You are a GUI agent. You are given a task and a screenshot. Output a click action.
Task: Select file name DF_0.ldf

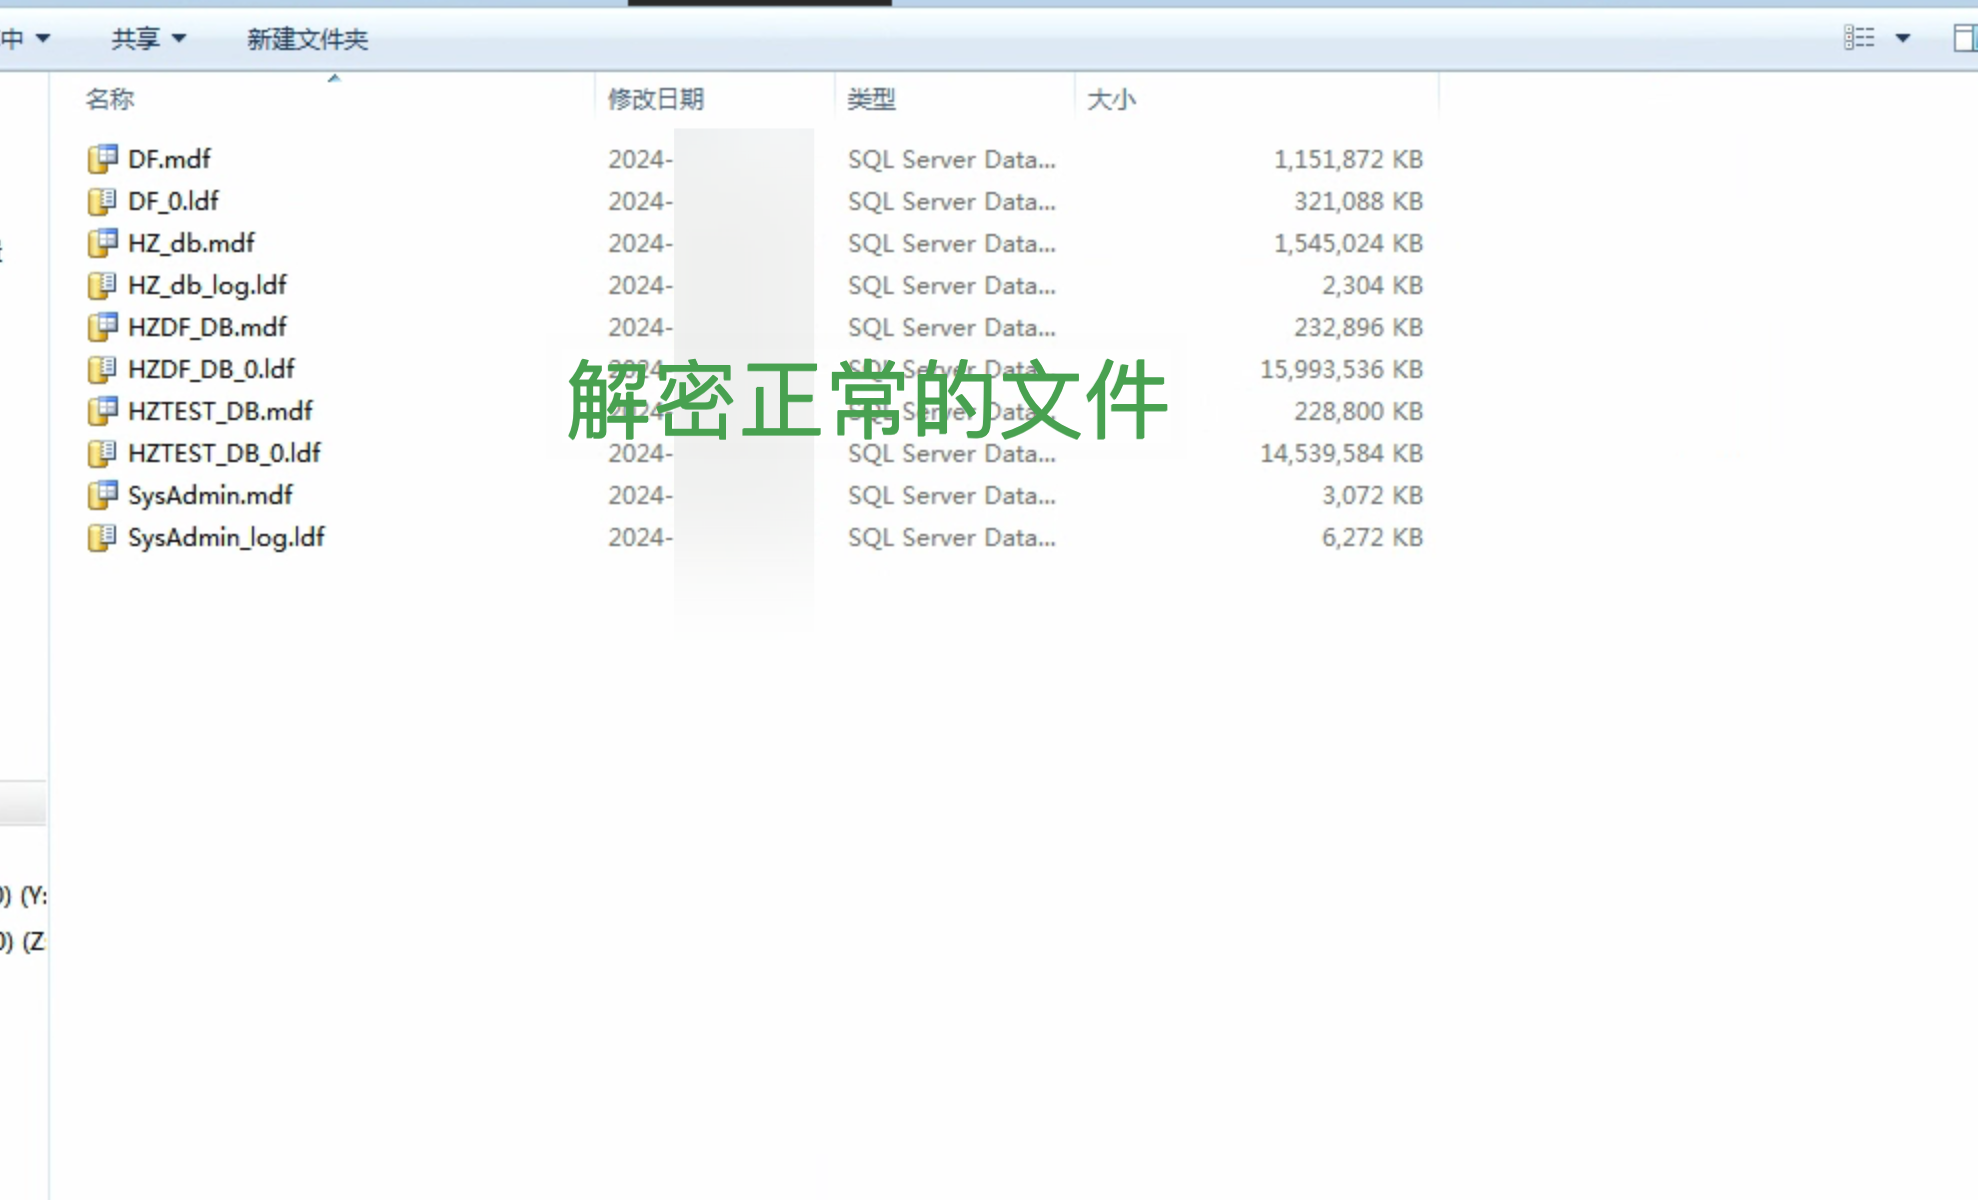click(173, 201)
